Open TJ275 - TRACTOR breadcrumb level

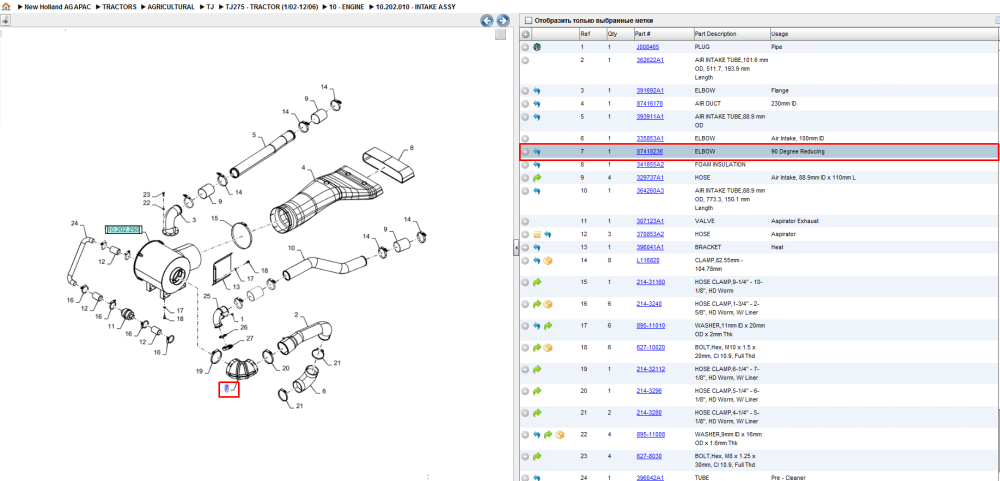tap(272, 6)
